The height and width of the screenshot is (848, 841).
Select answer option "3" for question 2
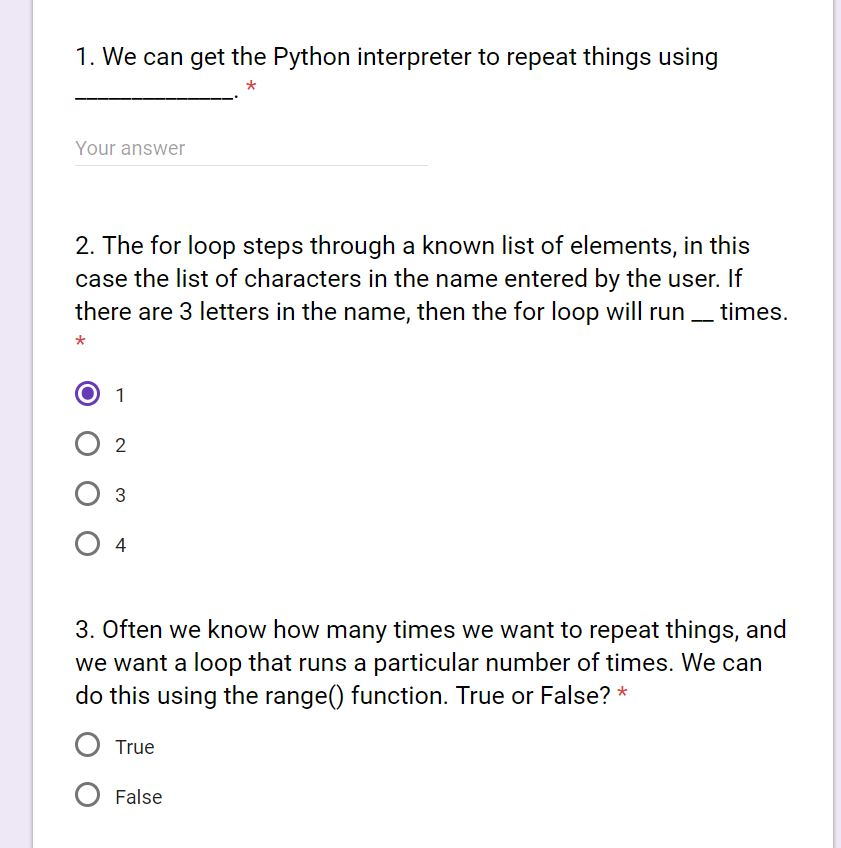pos(88,494)
